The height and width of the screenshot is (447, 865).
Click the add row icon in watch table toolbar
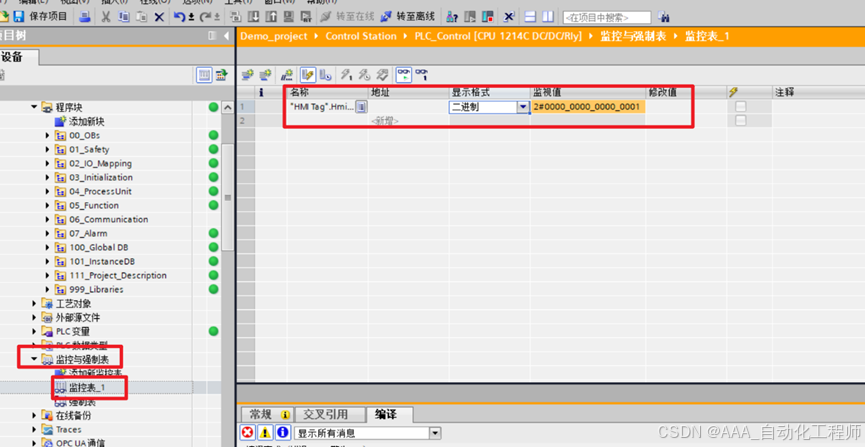click(265, 74)
